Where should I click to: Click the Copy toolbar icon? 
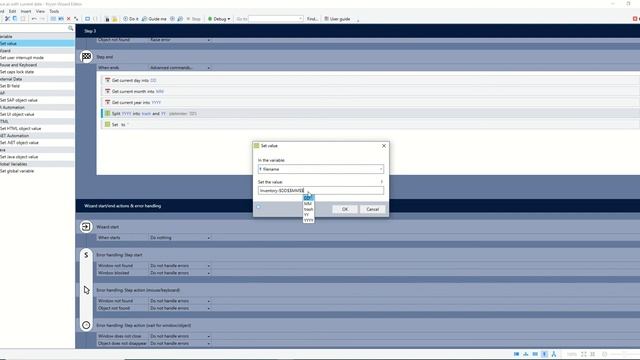coord(15,19)
